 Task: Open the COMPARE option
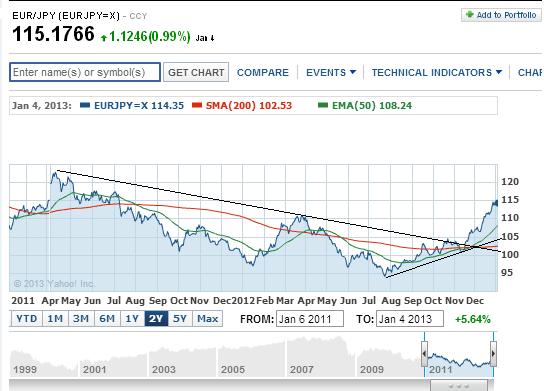263,73
